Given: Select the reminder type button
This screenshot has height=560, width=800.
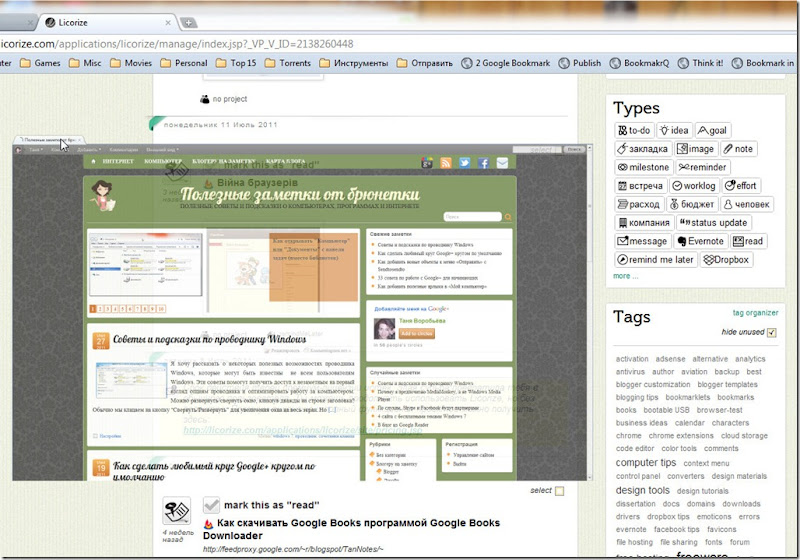Looking at the screenshot, I should [703, 167].
